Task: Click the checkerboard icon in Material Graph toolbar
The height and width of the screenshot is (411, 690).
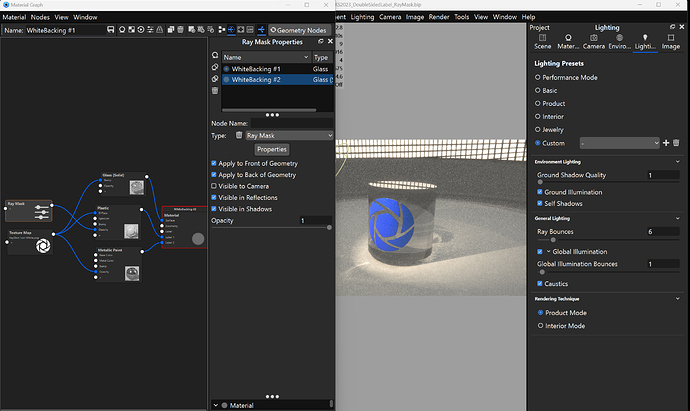Action: coord(132,30)
